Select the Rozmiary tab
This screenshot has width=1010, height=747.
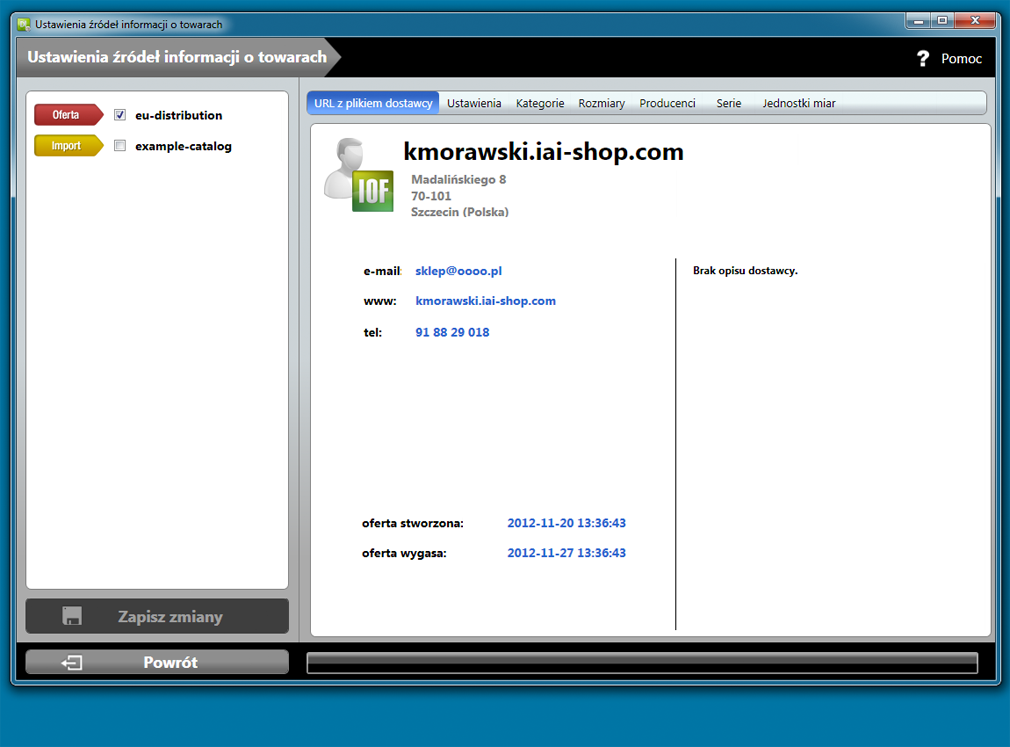(601, 103)
